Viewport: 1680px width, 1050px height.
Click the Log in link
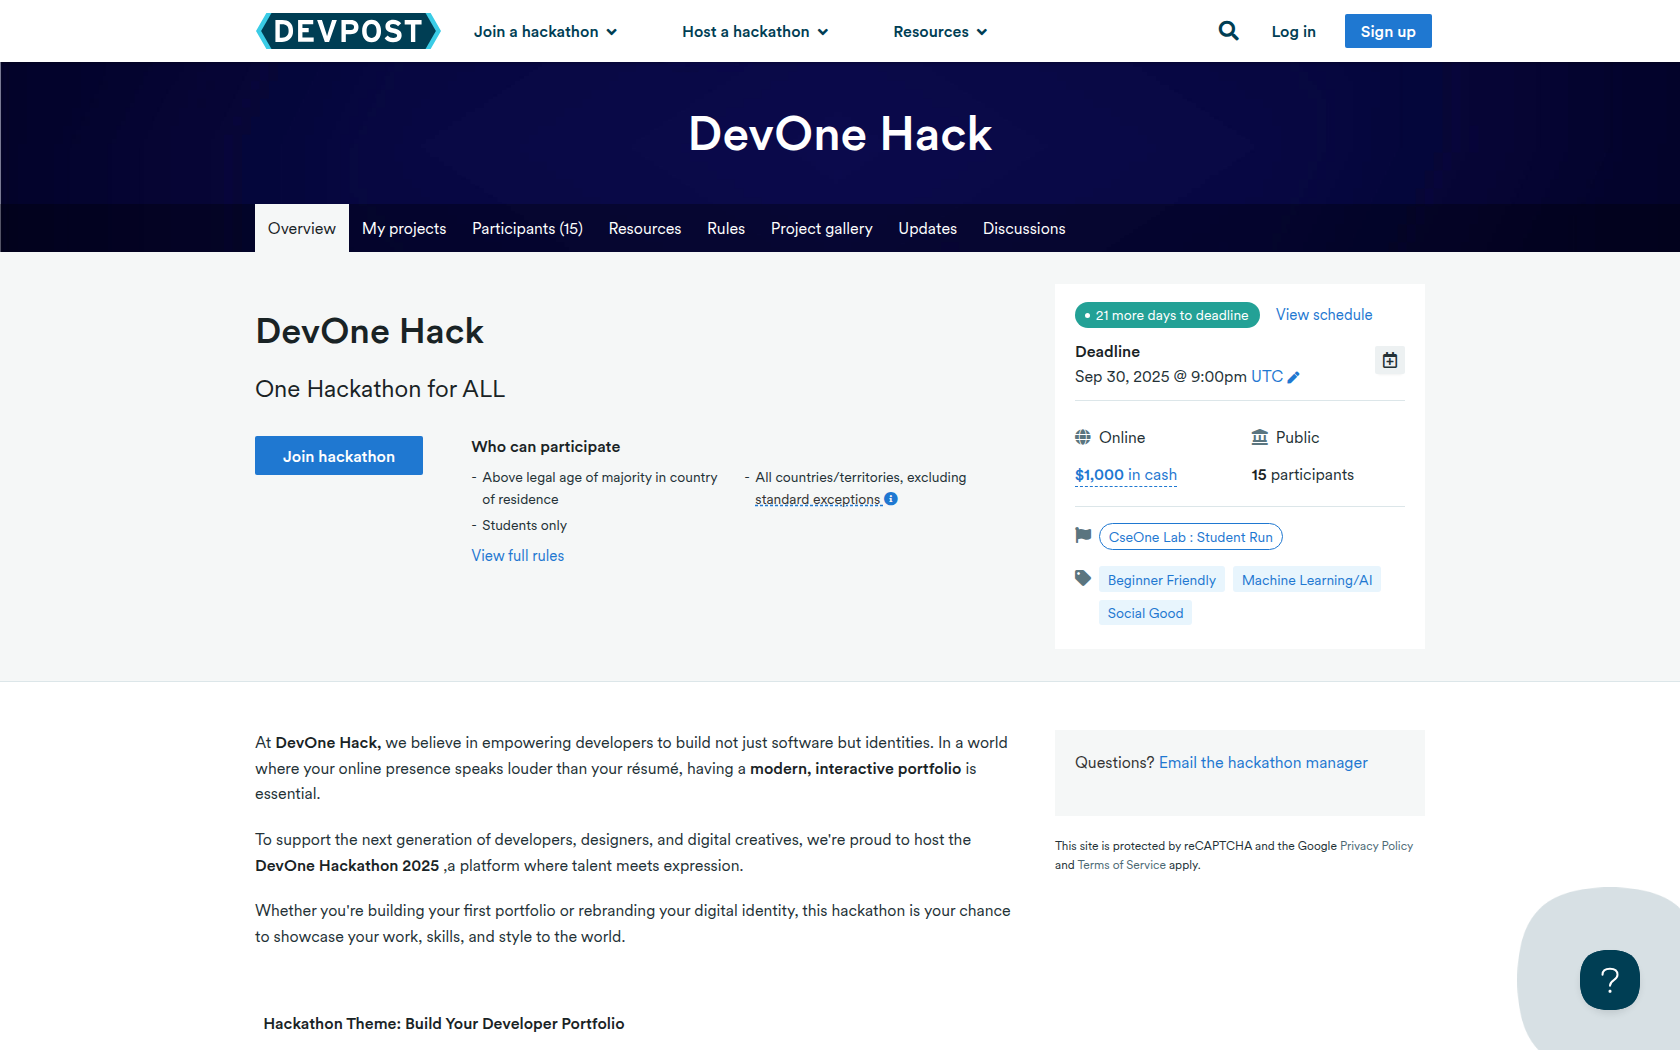click(1293, 32)
